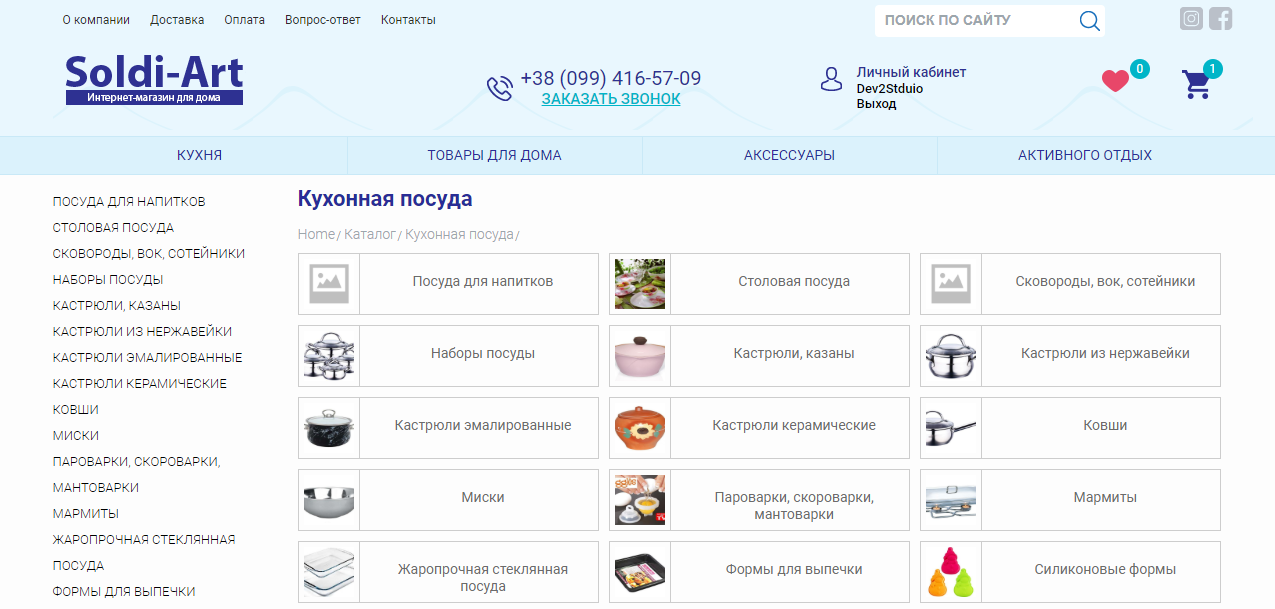
Task: Click the Жаропрочная стеклянная посуда thumbnail
Action: (328, 570)
